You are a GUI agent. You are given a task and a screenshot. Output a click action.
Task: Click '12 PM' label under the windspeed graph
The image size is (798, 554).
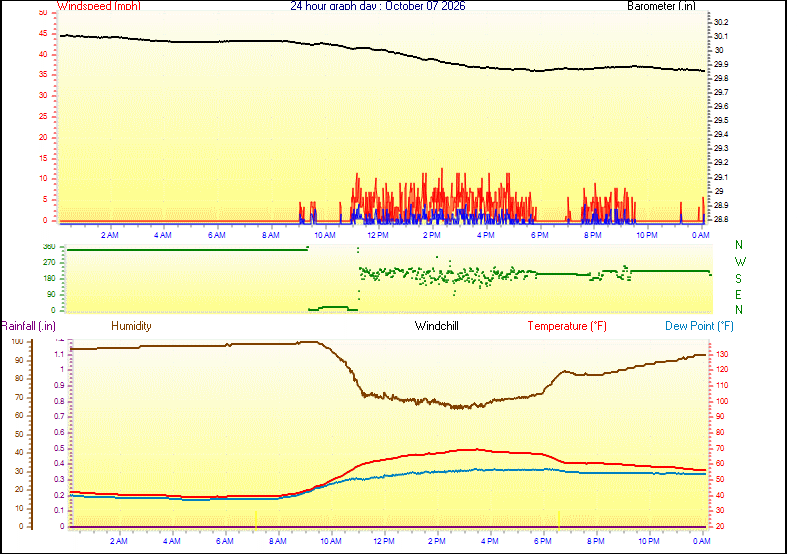(378, 235)
